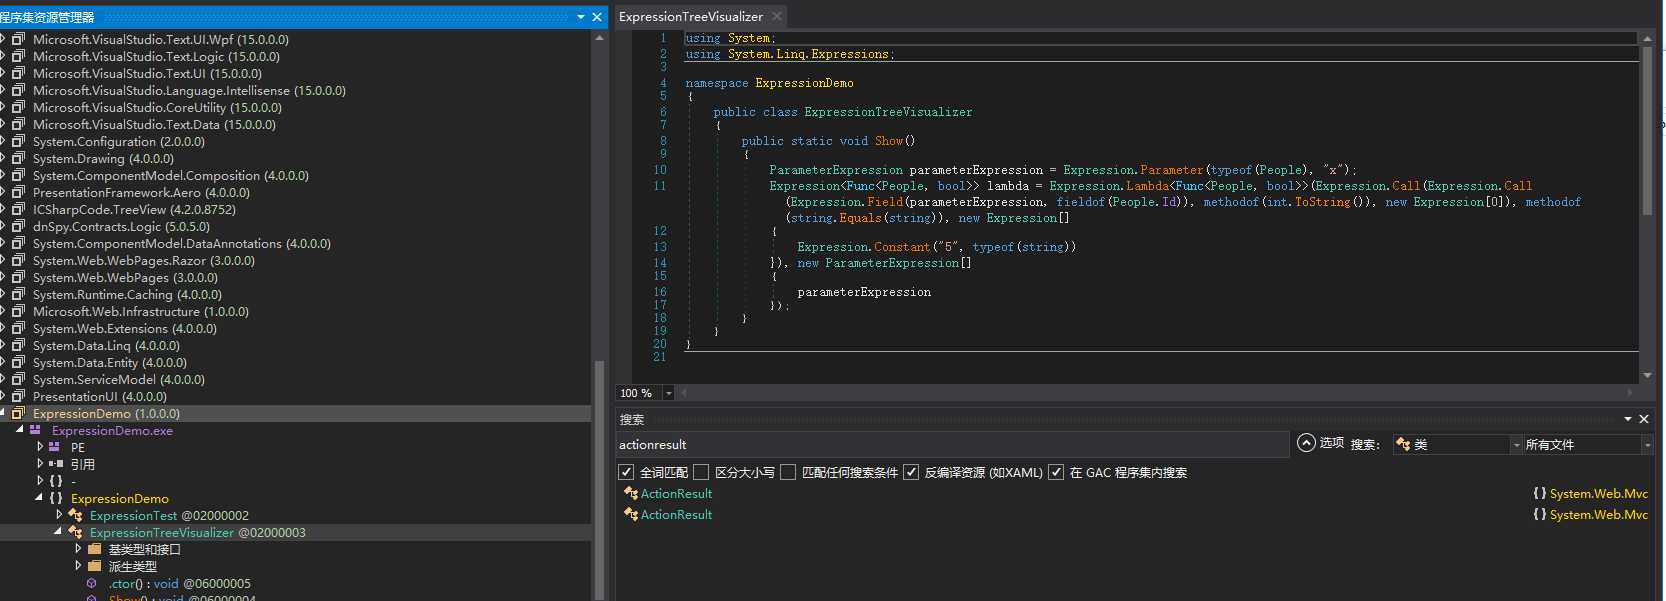
Task: Click the class icon of ExpressionTreeVisualizer in tree
Action: click(75, 532)
